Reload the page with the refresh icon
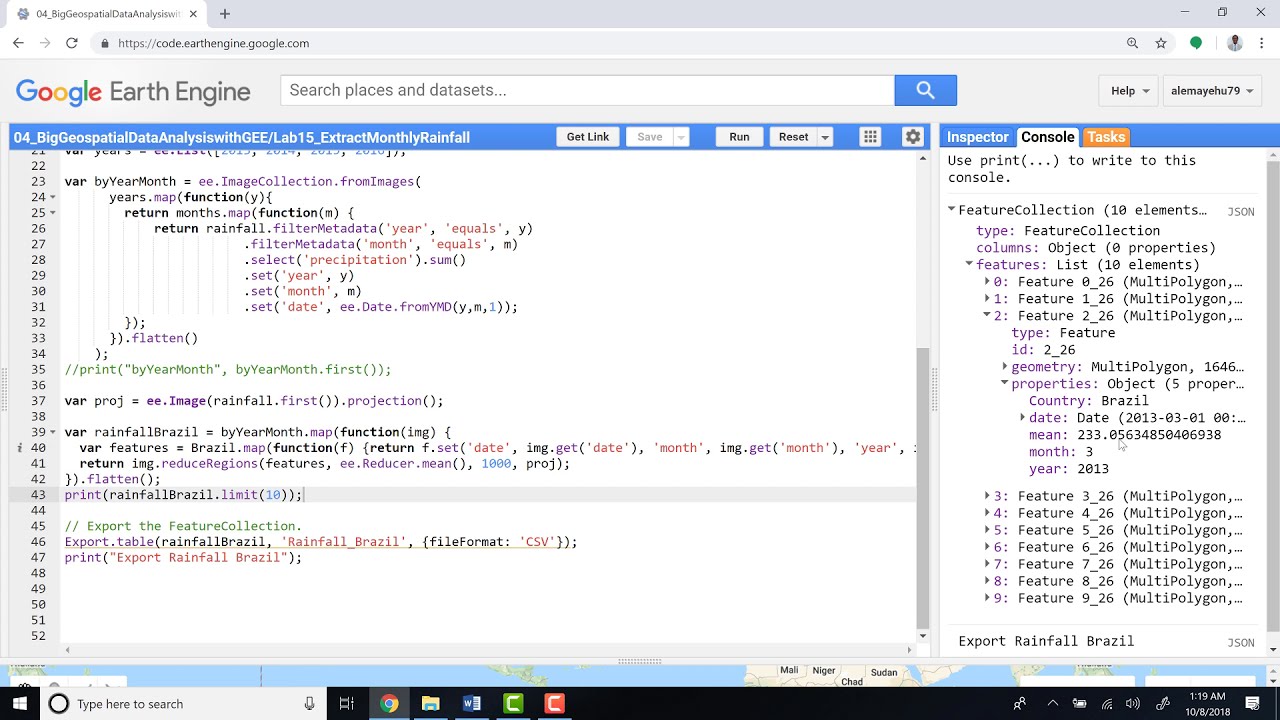The image size is (1280, 720). (71, 43)
